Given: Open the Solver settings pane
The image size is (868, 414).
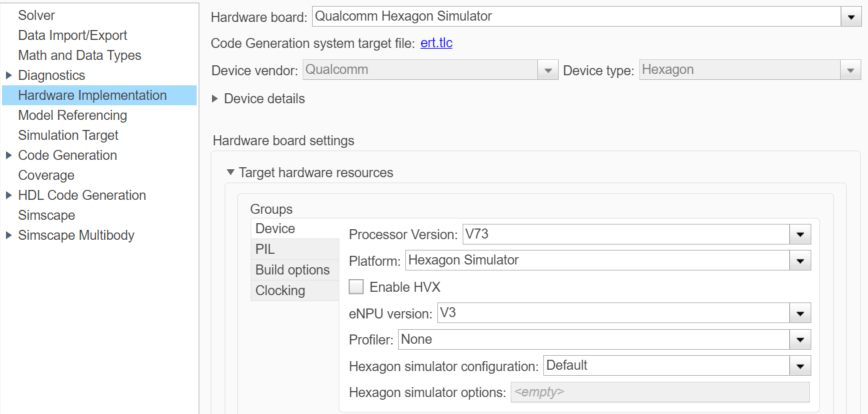Looking at the screenshot, I should pyautogui.click(x=37, y=15).
